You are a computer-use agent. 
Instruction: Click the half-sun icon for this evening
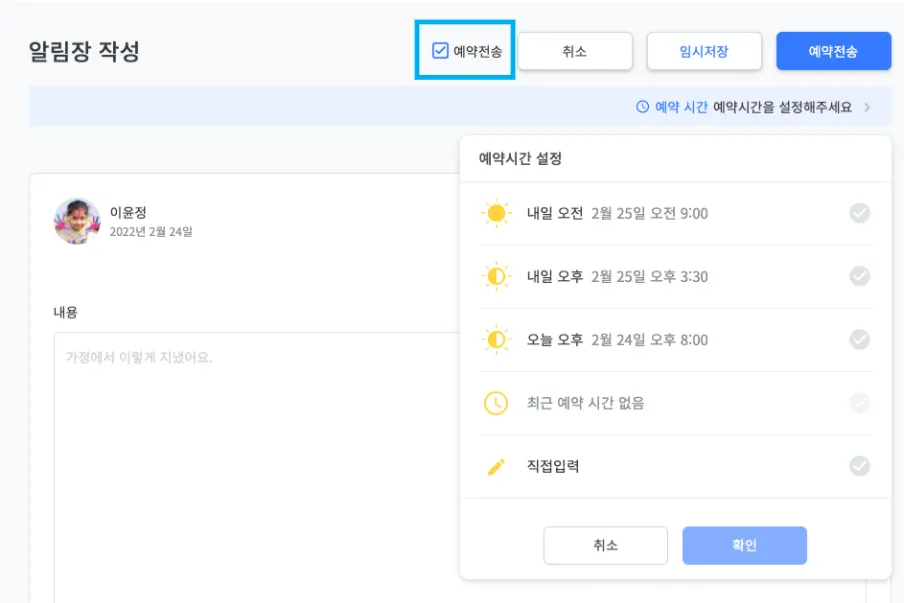(495, 340)
